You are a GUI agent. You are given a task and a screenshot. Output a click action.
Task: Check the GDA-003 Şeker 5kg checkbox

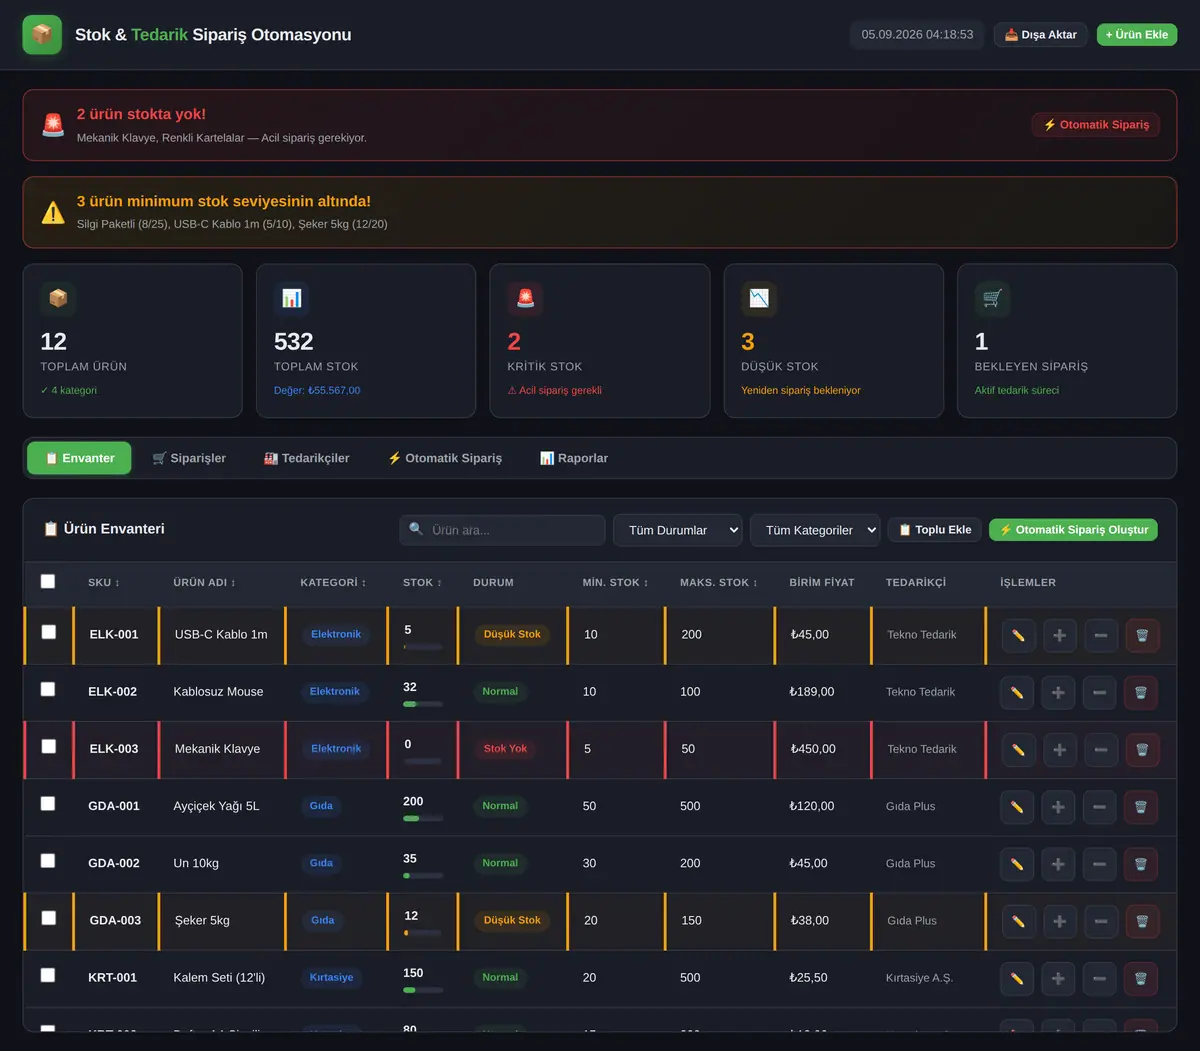coord(49,918)
